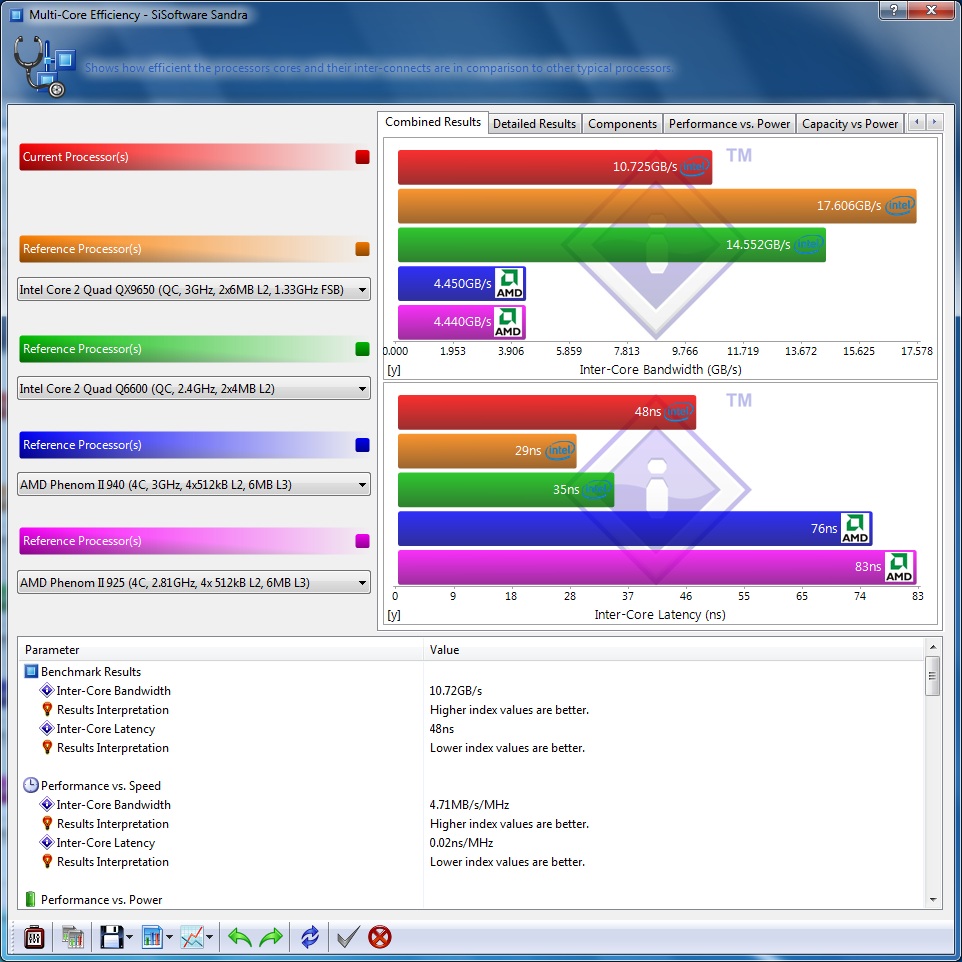
Task: Click the green 14.552GB/s bandwidth bar
Action: click(612, 244)
